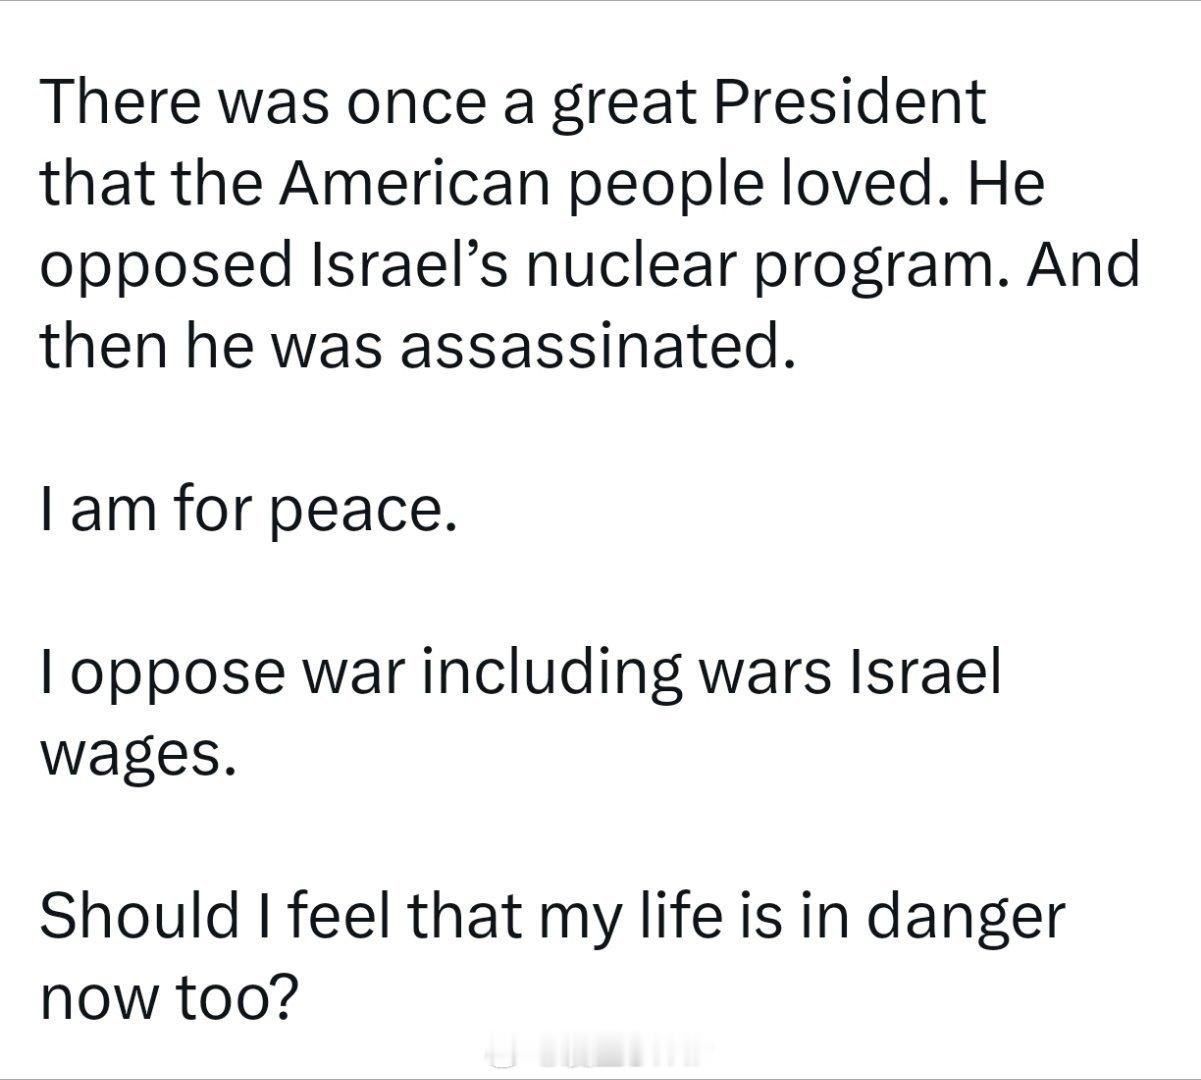Click the text "nuclear program"
The image size is (1201, 1080).
[x=754, y=267]
